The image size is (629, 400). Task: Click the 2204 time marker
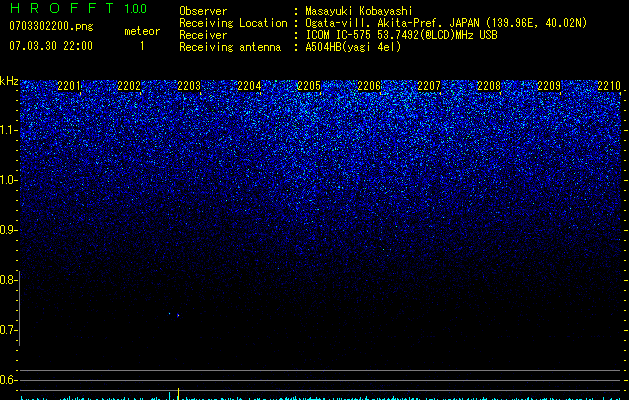(249, 86)
